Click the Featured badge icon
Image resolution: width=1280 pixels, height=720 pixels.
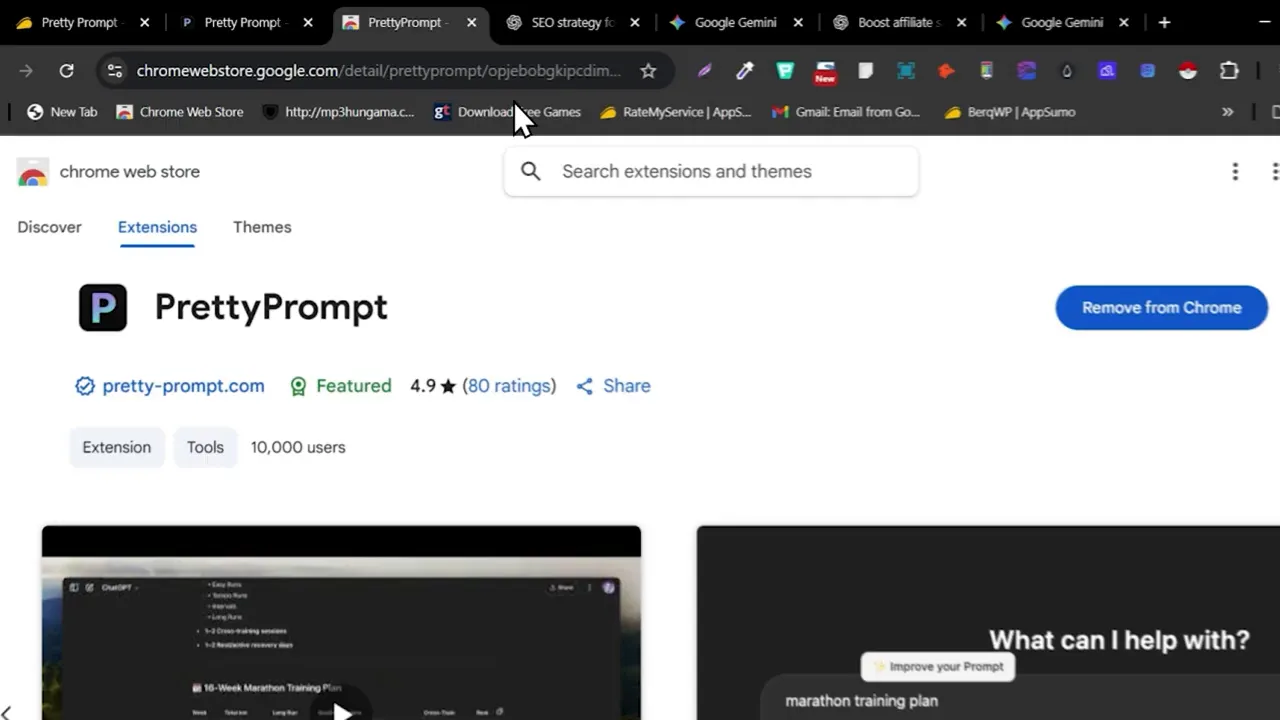pos(298,386)
